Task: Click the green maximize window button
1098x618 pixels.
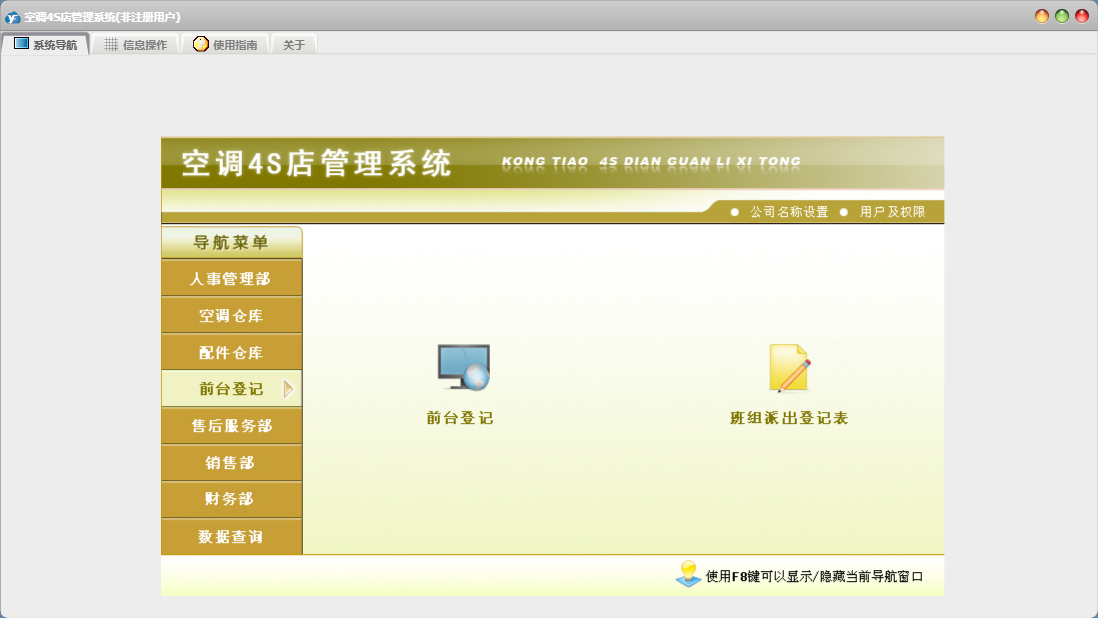Action: (1062, 16)
